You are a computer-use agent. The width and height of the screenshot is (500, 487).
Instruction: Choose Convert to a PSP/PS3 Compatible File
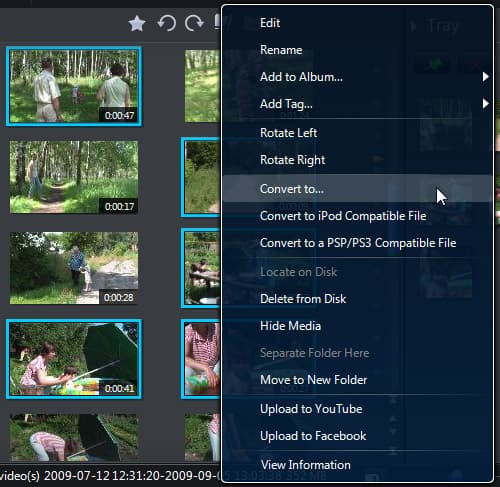tap(357, 243)
